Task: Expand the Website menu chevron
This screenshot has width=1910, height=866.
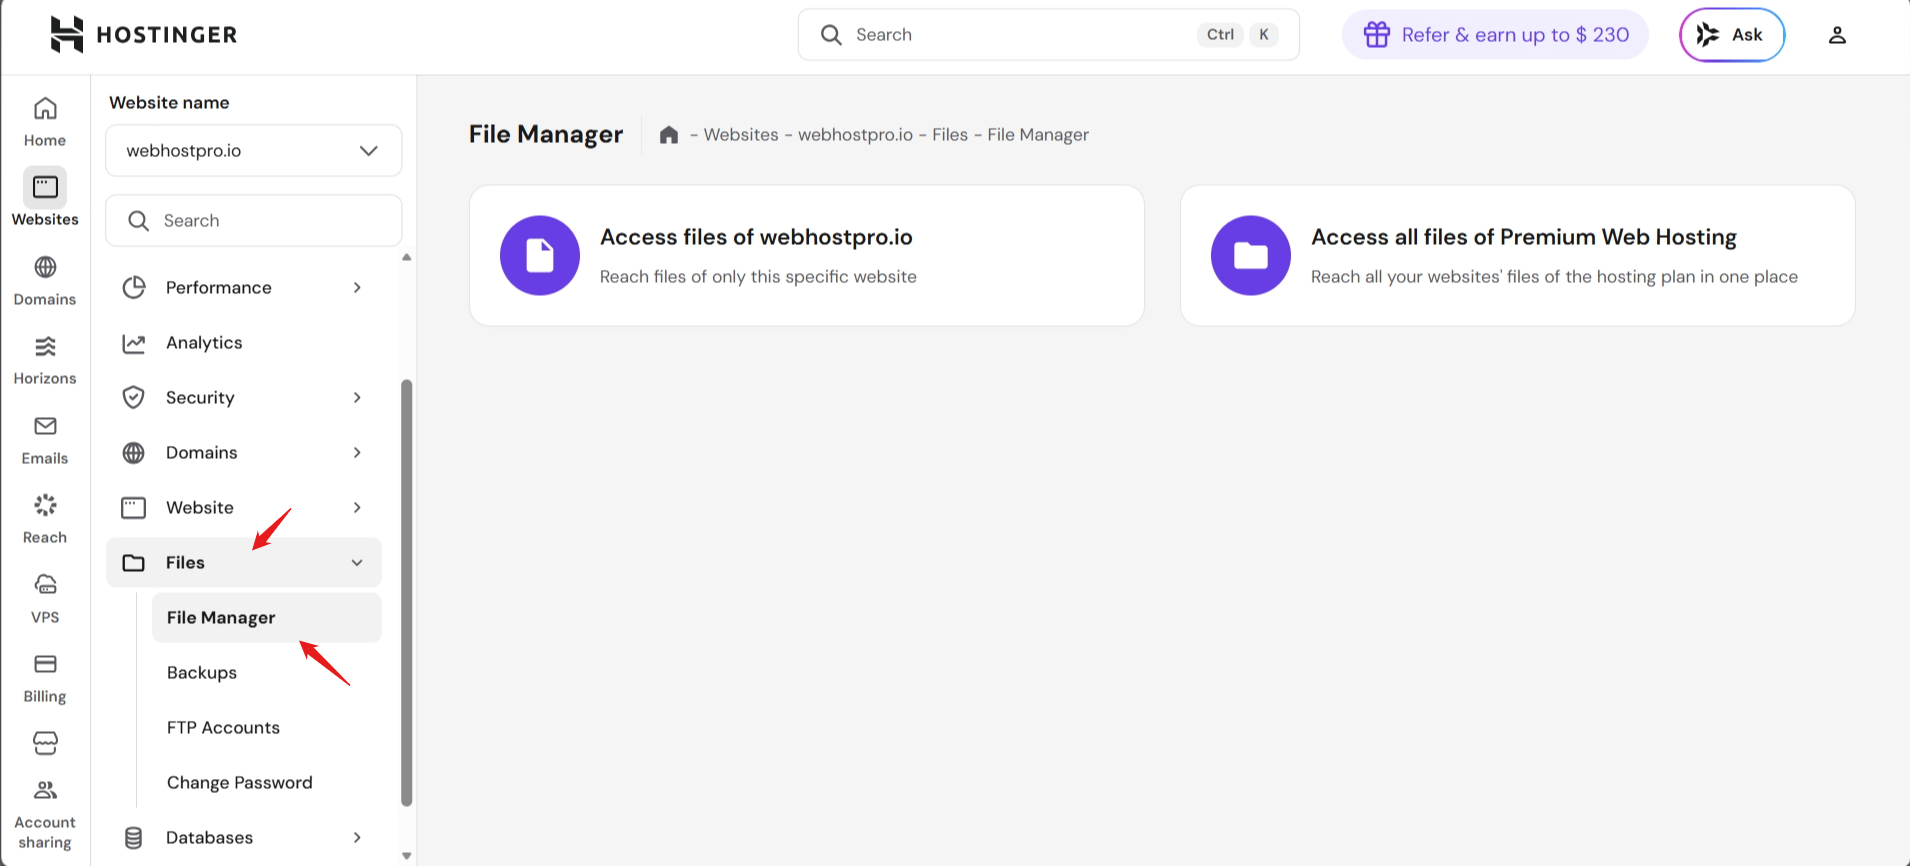Action: coord(357,508)
